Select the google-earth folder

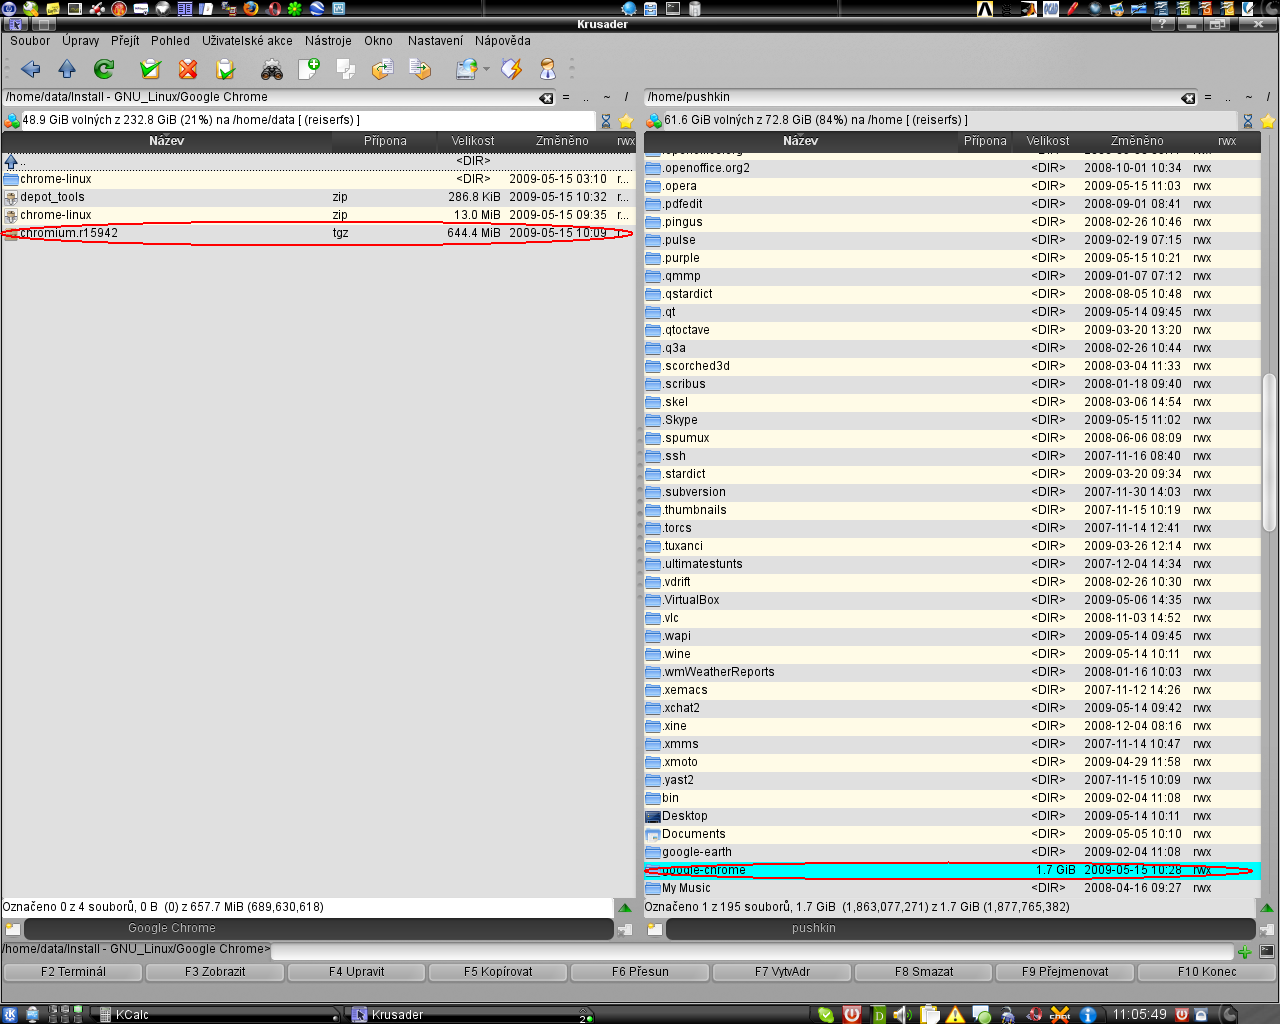point(952,852)
